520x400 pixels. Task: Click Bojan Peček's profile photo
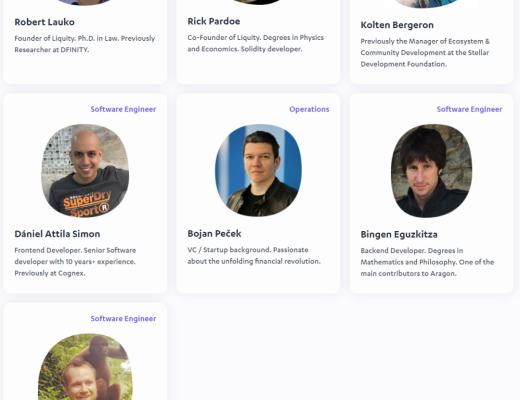click(x=258, y=170)
